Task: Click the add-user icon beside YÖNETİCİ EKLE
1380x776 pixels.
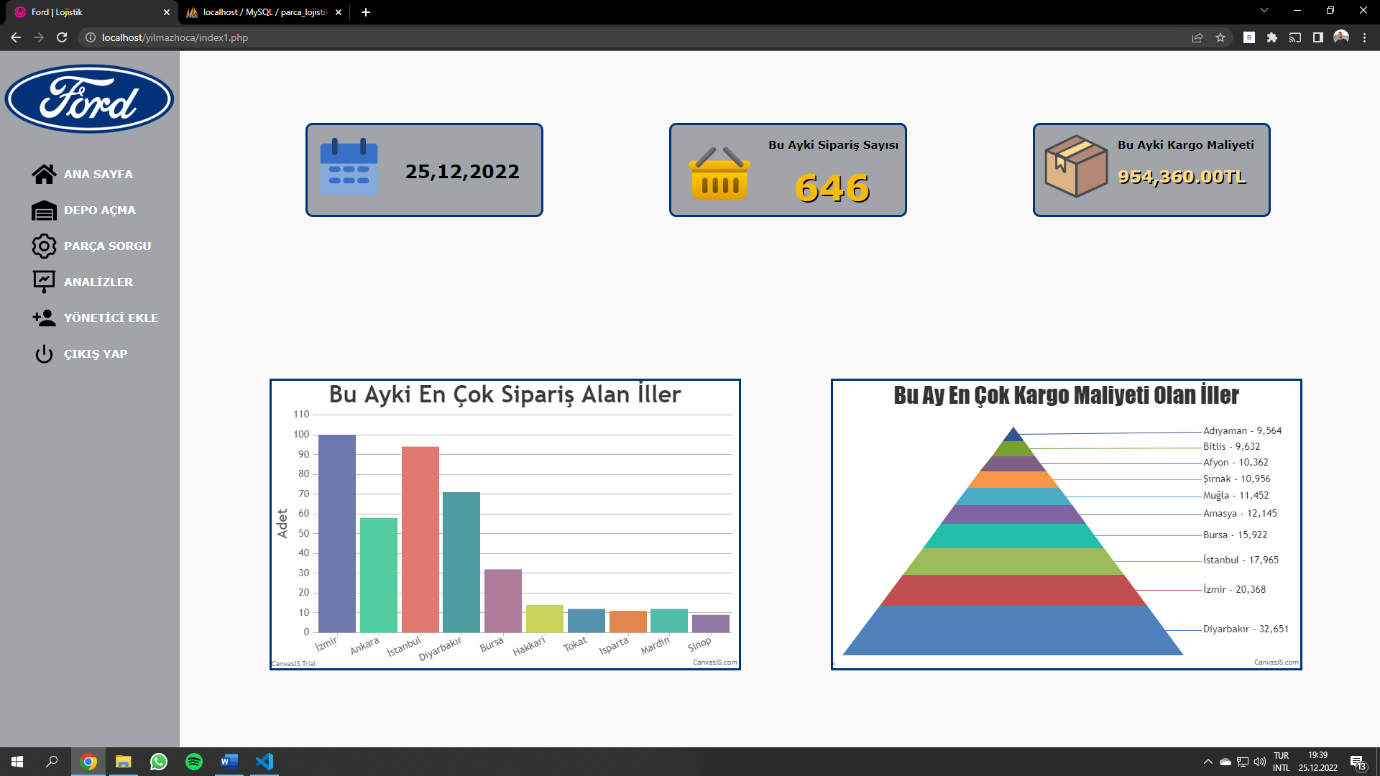Action: [44, 318]
